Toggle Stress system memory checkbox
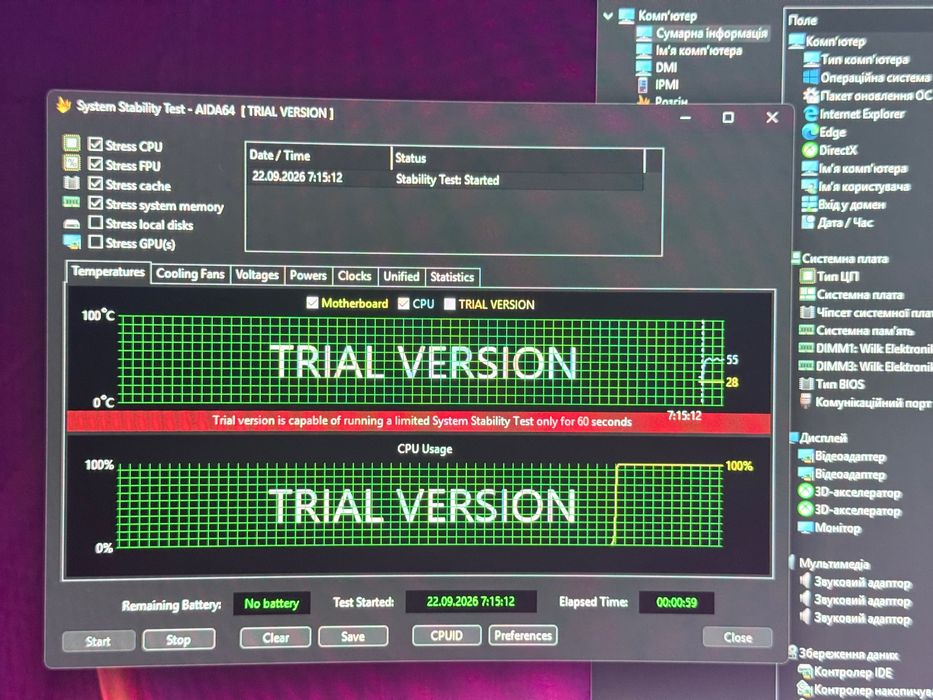The height and width of the screenshot is (700, 933). (95, 203)
